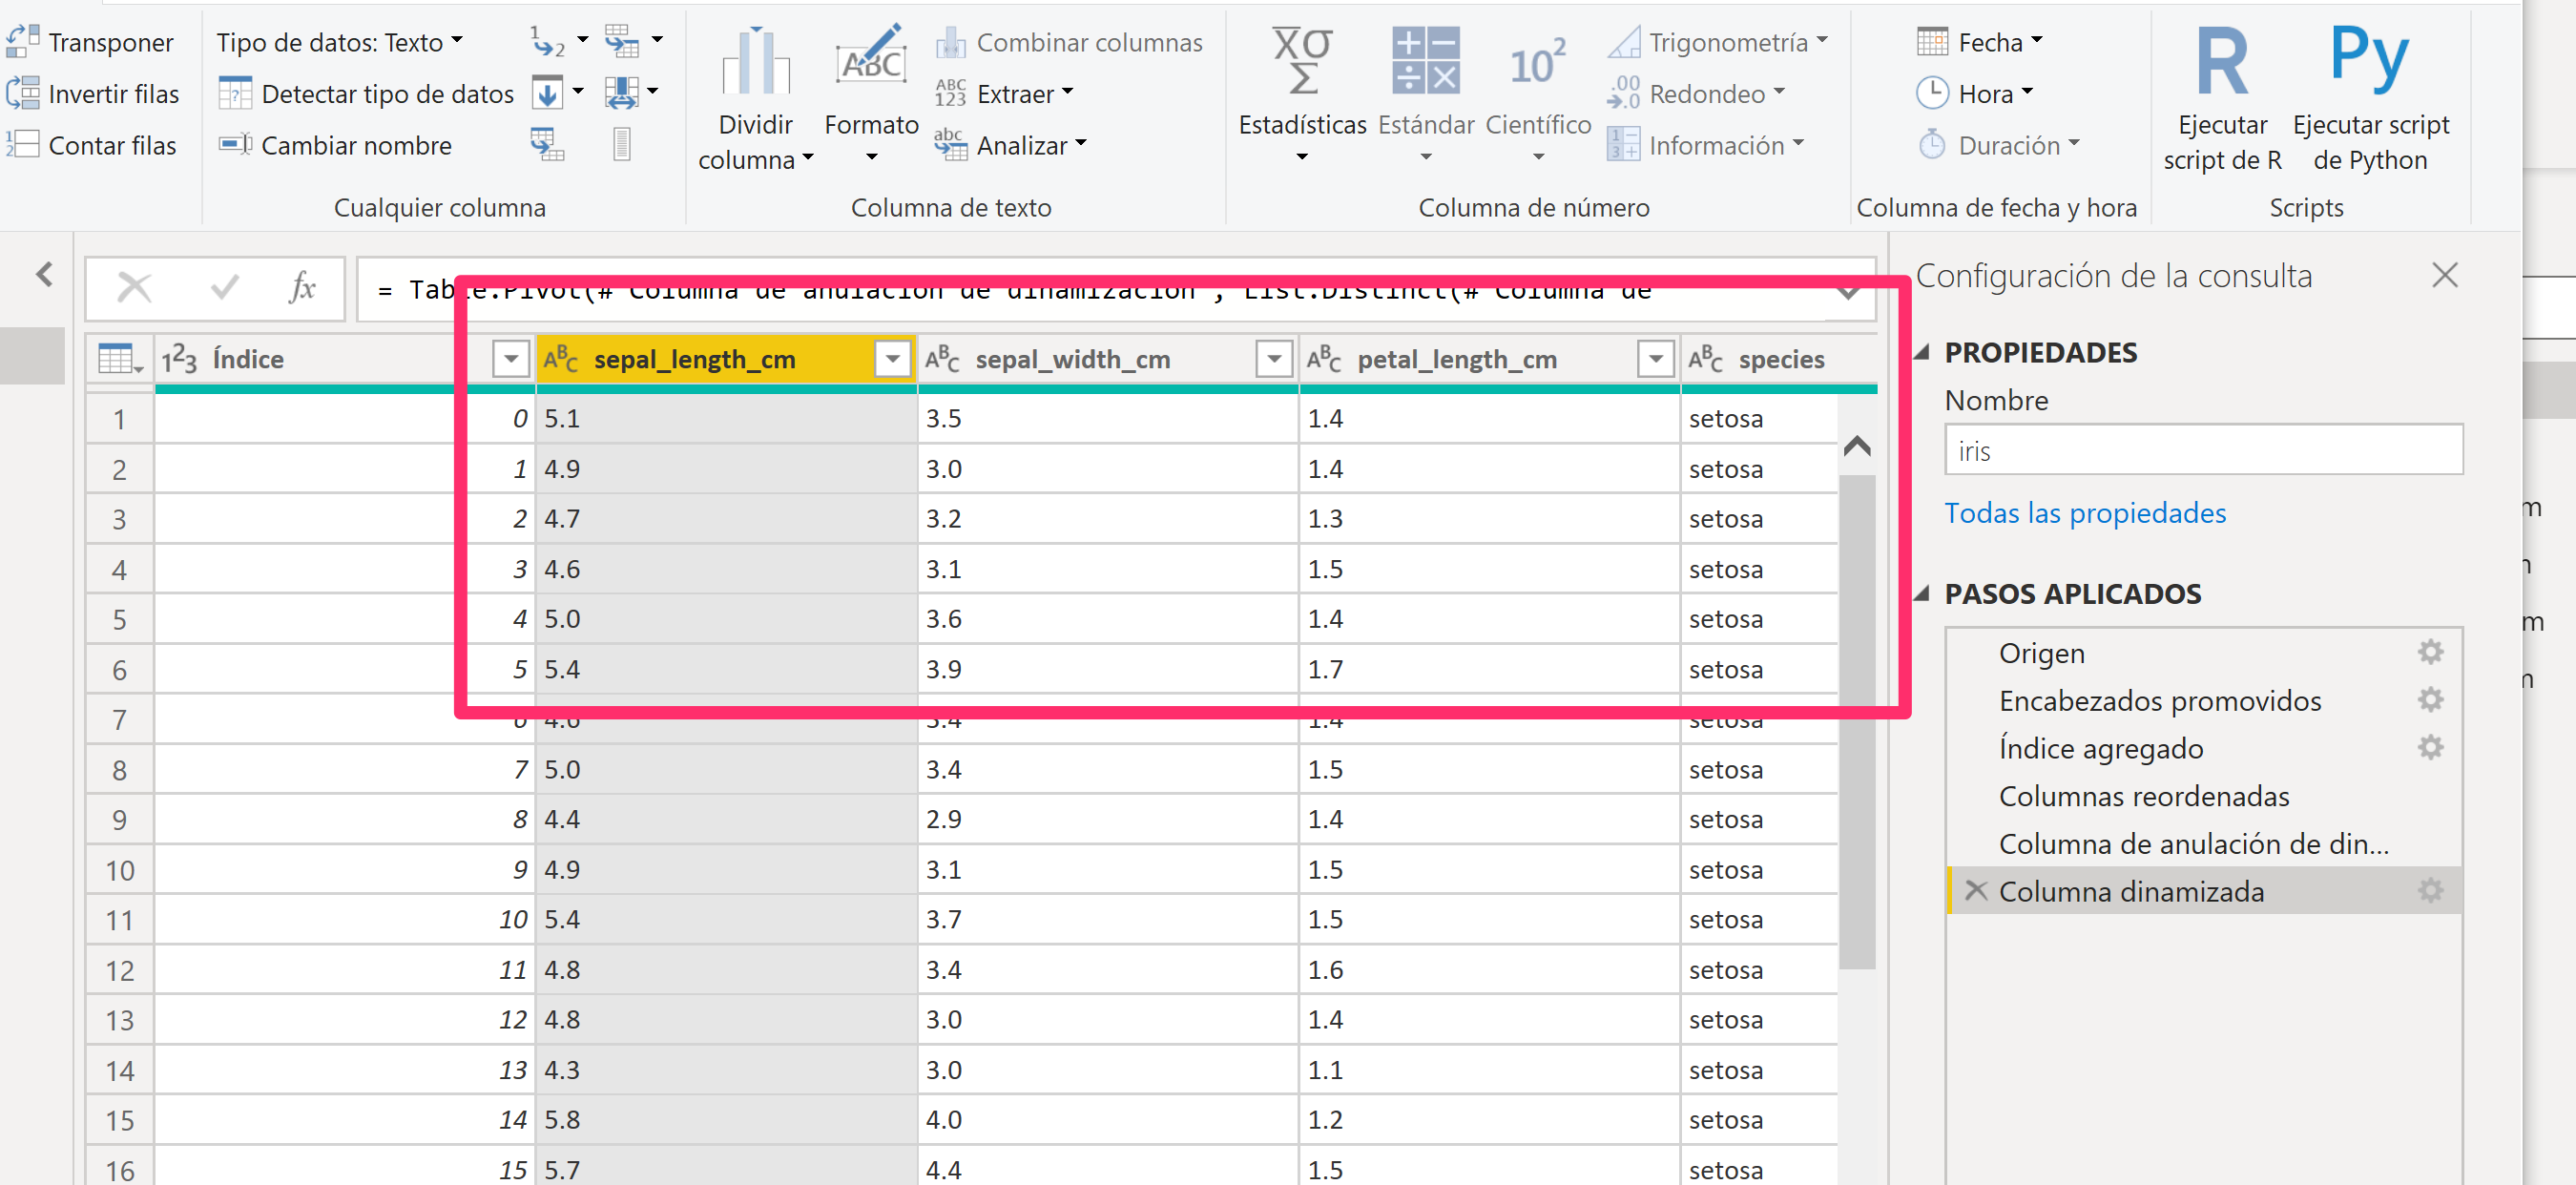
Task: Click Invertir filas in the ribbon
Action: [x=93, y=94]
